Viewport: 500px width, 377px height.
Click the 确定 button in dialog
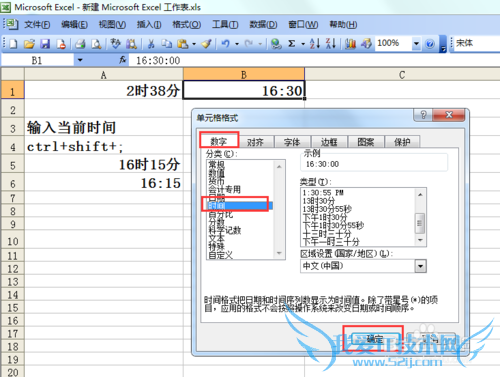tap(375, 339)
